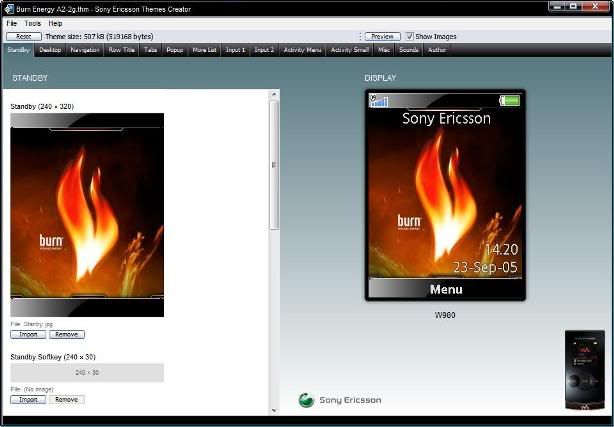This screenshot has width=614, height=427.
Task: Click the 'File: Stanby.jpg' label
Action: tap(31, 324)
